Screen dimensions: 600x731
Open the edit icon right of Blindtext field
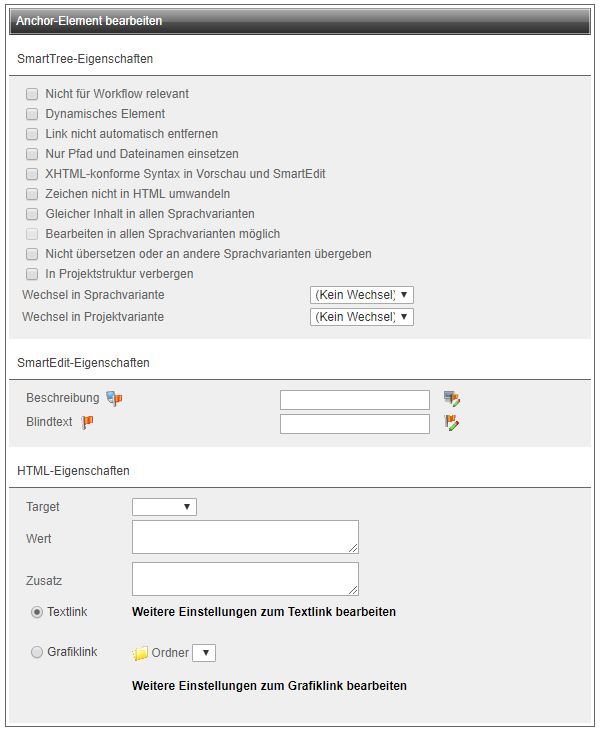coord(452,423)
